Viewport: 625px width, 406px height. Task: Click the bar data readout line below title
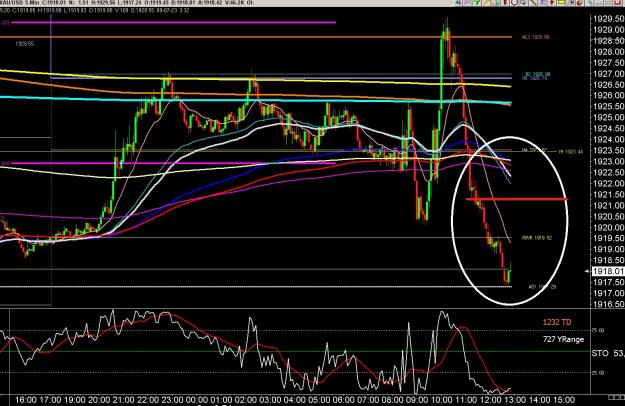[x=94, y=10]
